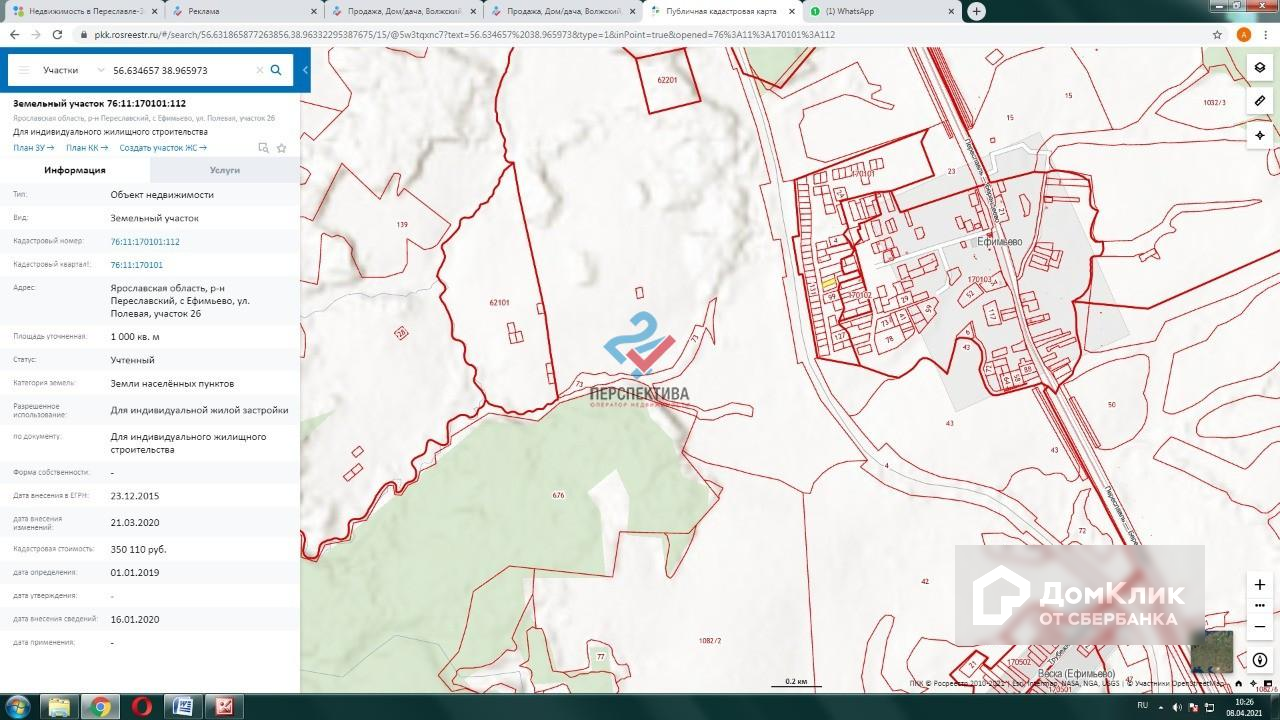Switch basemap using satellite thumbnail
Viewport: 1280px width, 720px height.
[x=1212, y=651]
